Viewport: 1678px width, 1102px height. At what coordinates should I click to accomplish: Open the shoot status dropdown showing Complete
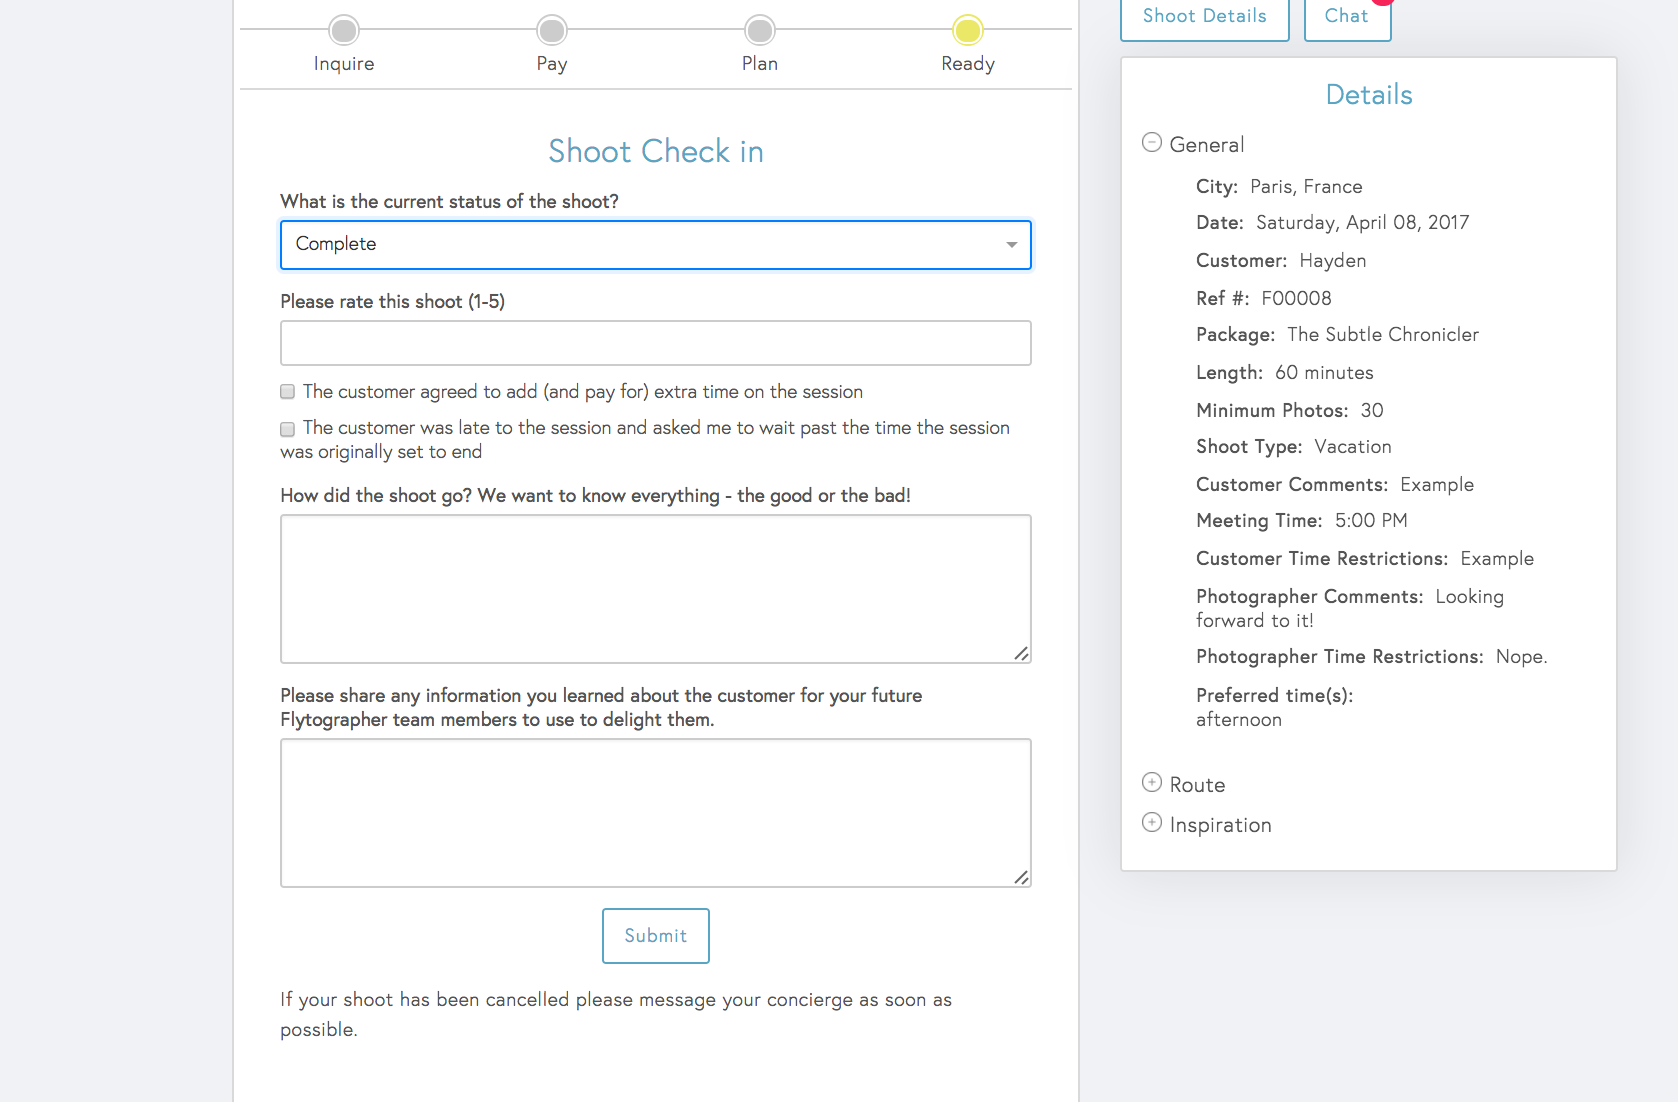[656, 245]
